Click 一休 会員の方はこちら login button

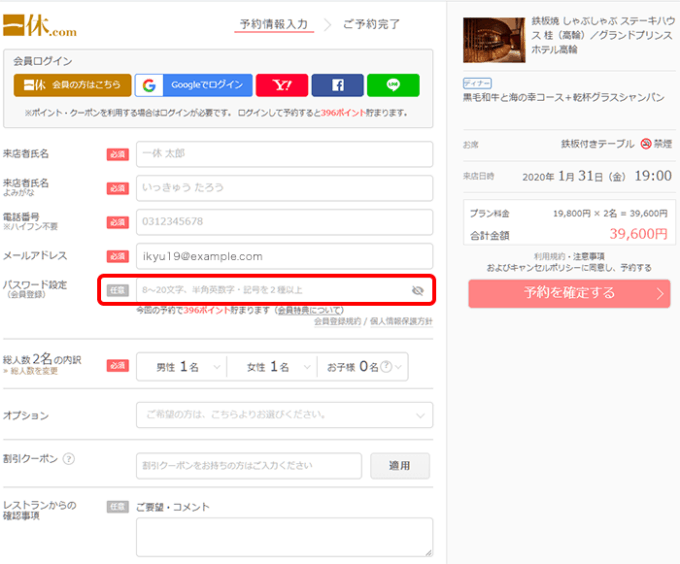click(x=72, y=85)
